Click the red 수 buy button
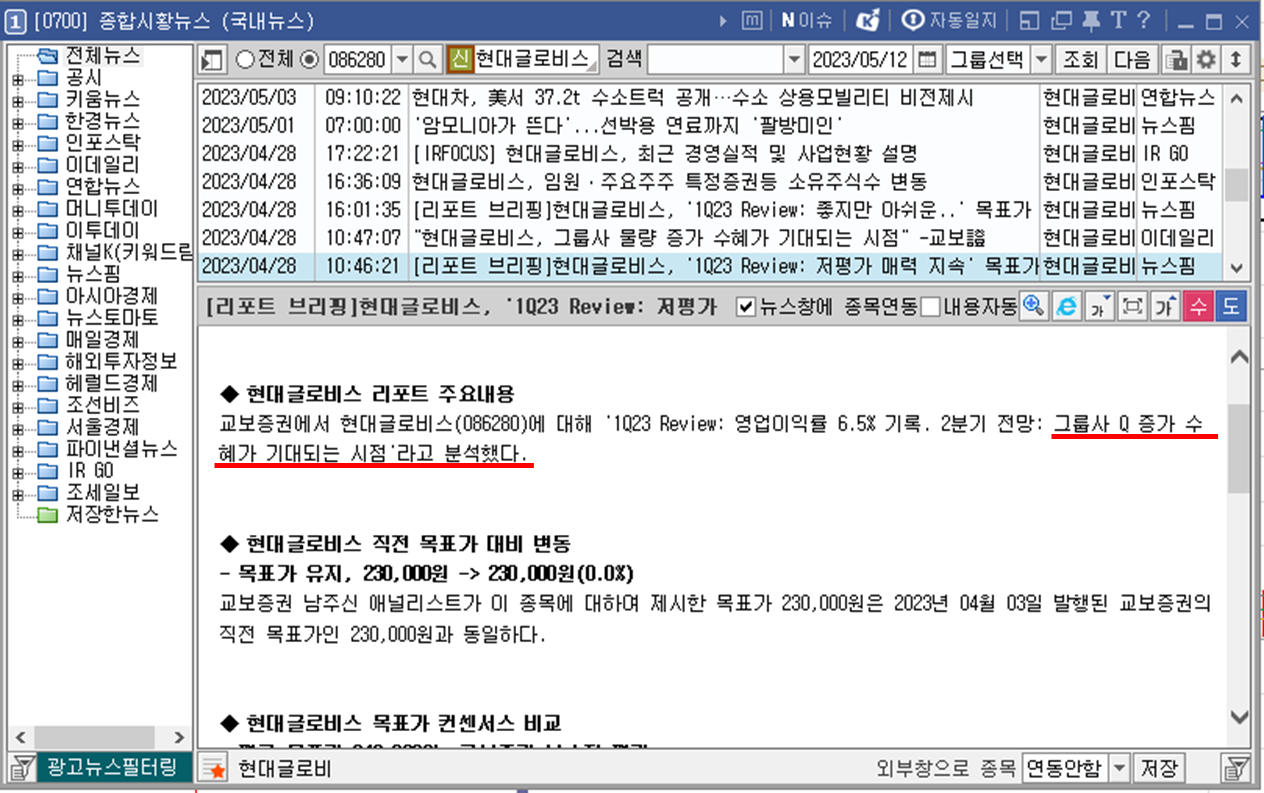 (1197, 307)
